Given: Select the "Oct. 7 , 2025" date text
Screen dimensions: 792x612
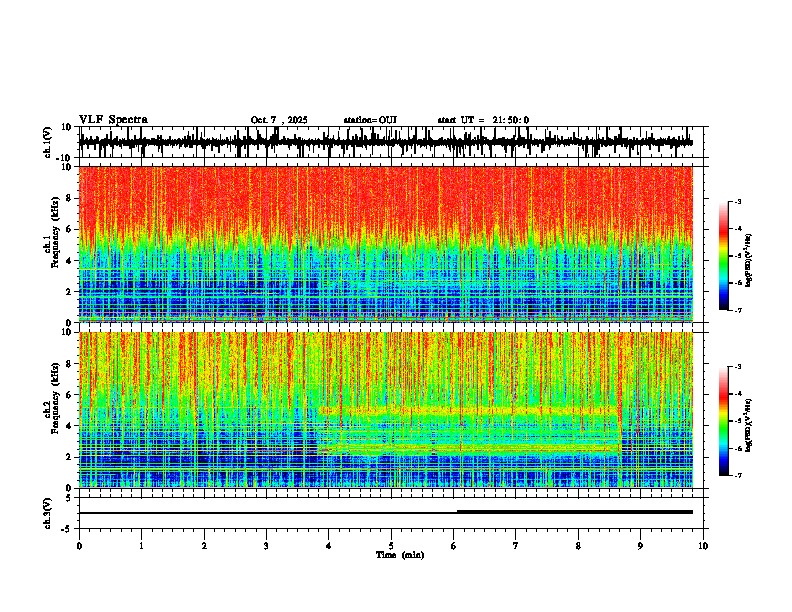Looking at the screenshot, I should point(279,120).
